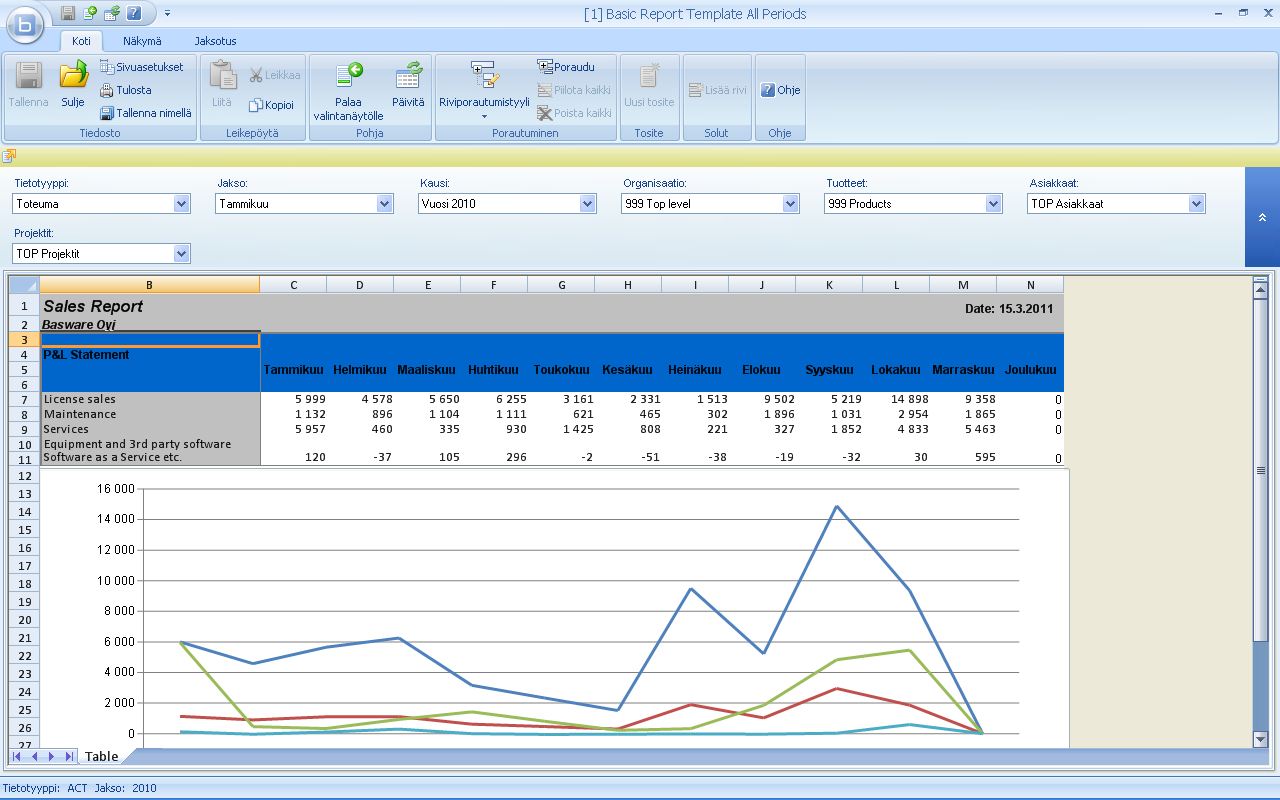
Task: Open the round Basware application menu button
Action: [27, 25]
